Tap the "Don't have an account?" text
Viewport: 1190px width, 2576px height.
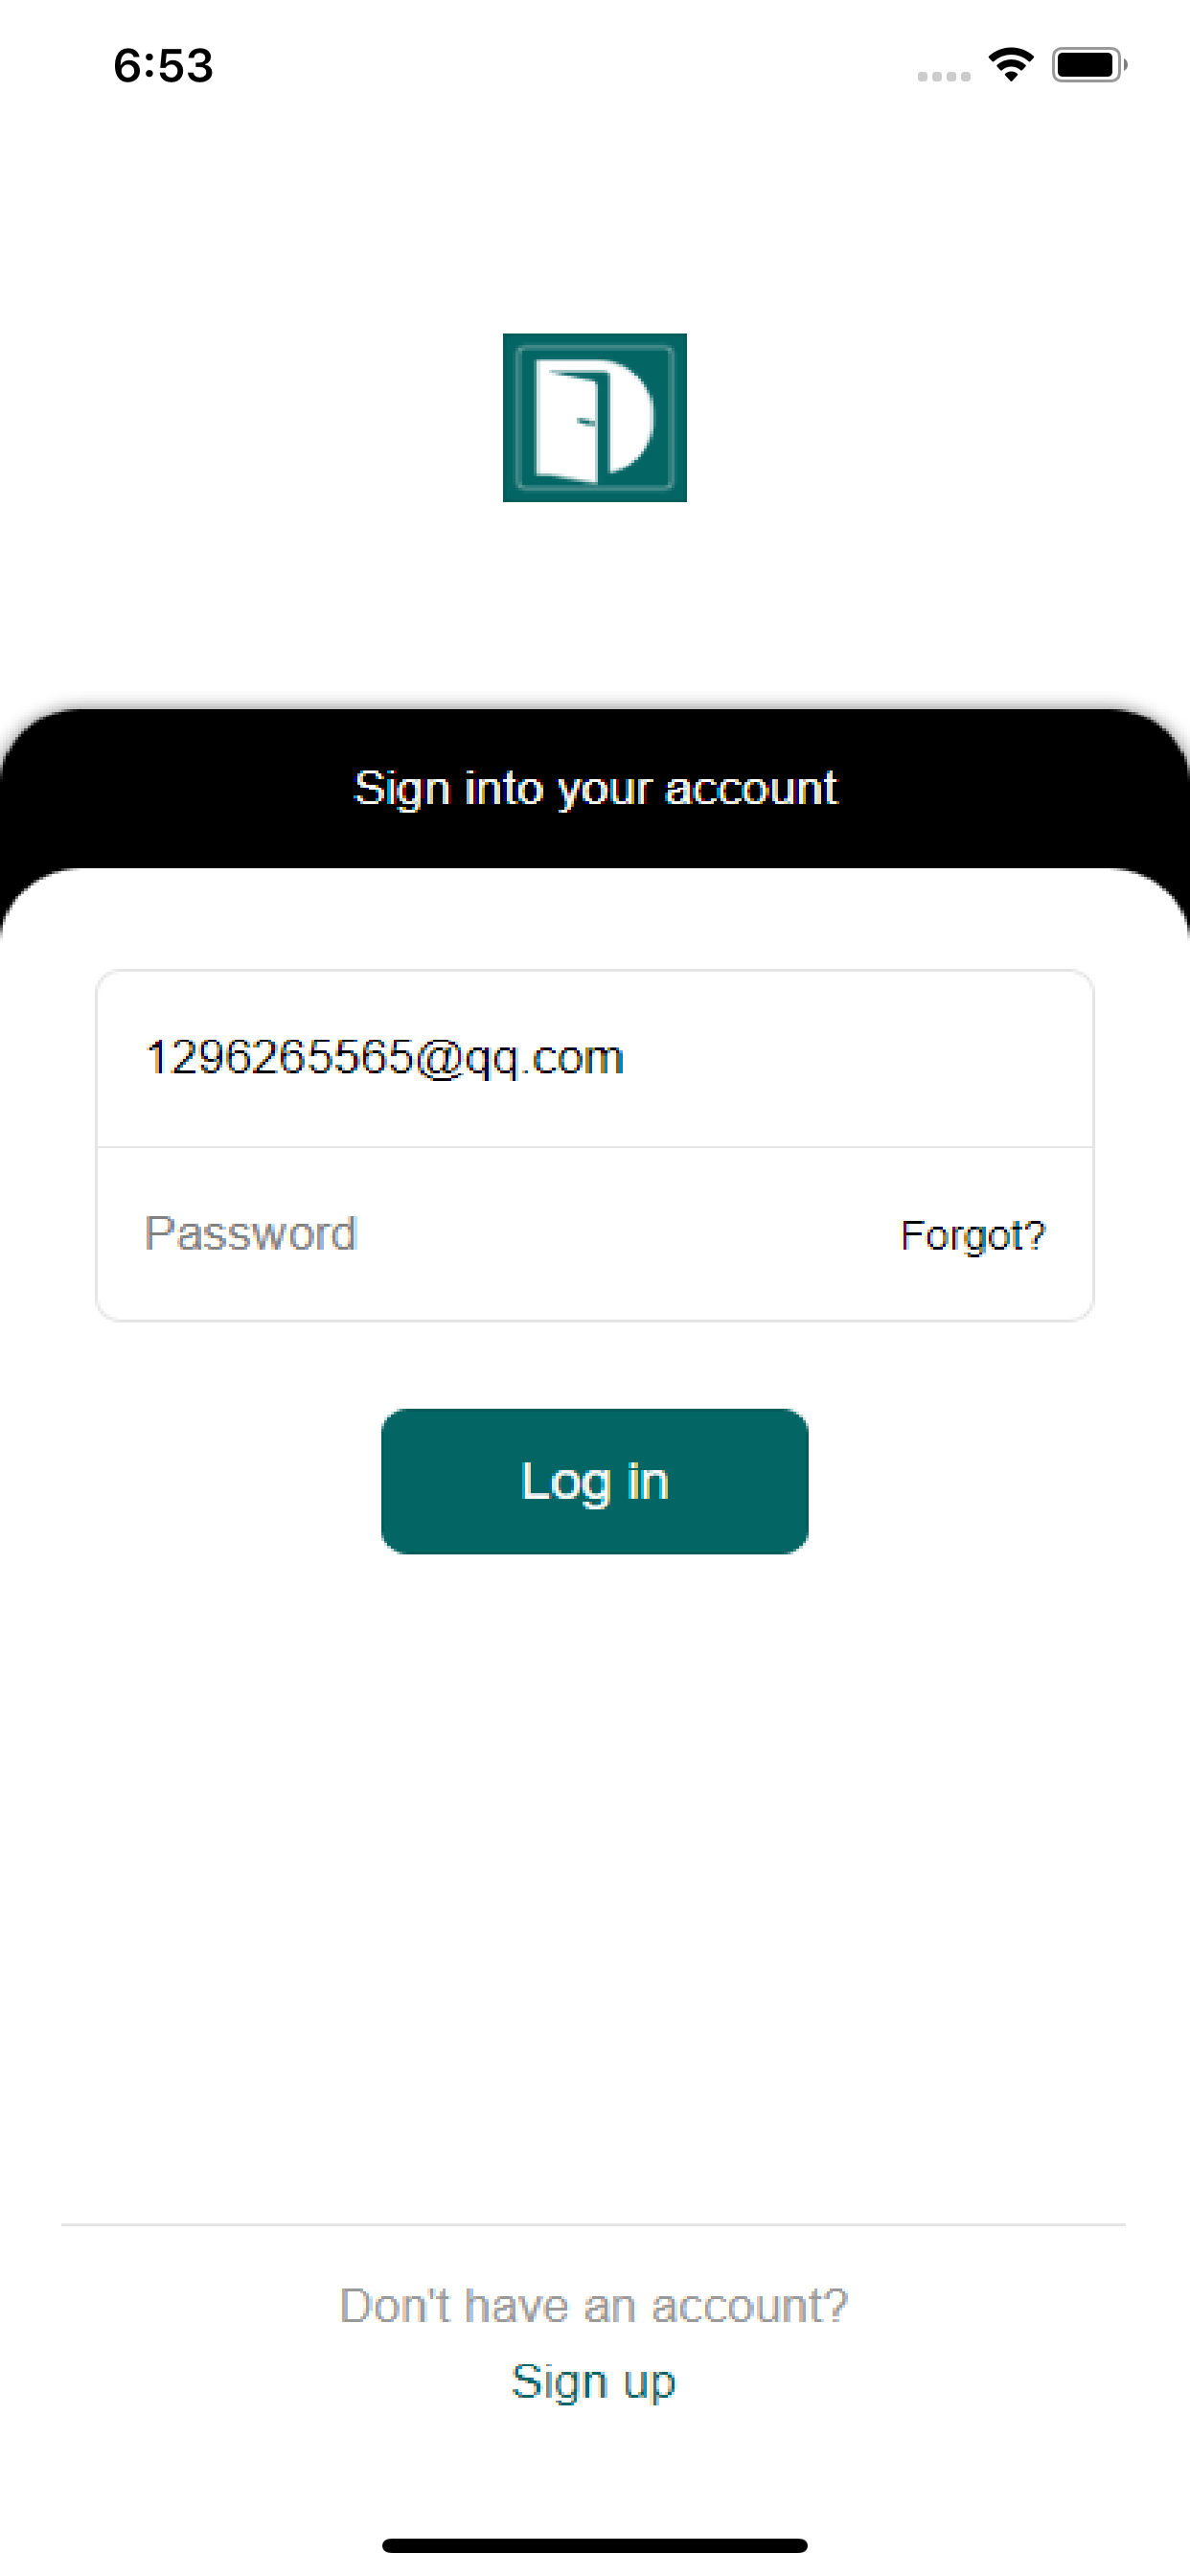pyautogui.click(x=594, y=2305)
